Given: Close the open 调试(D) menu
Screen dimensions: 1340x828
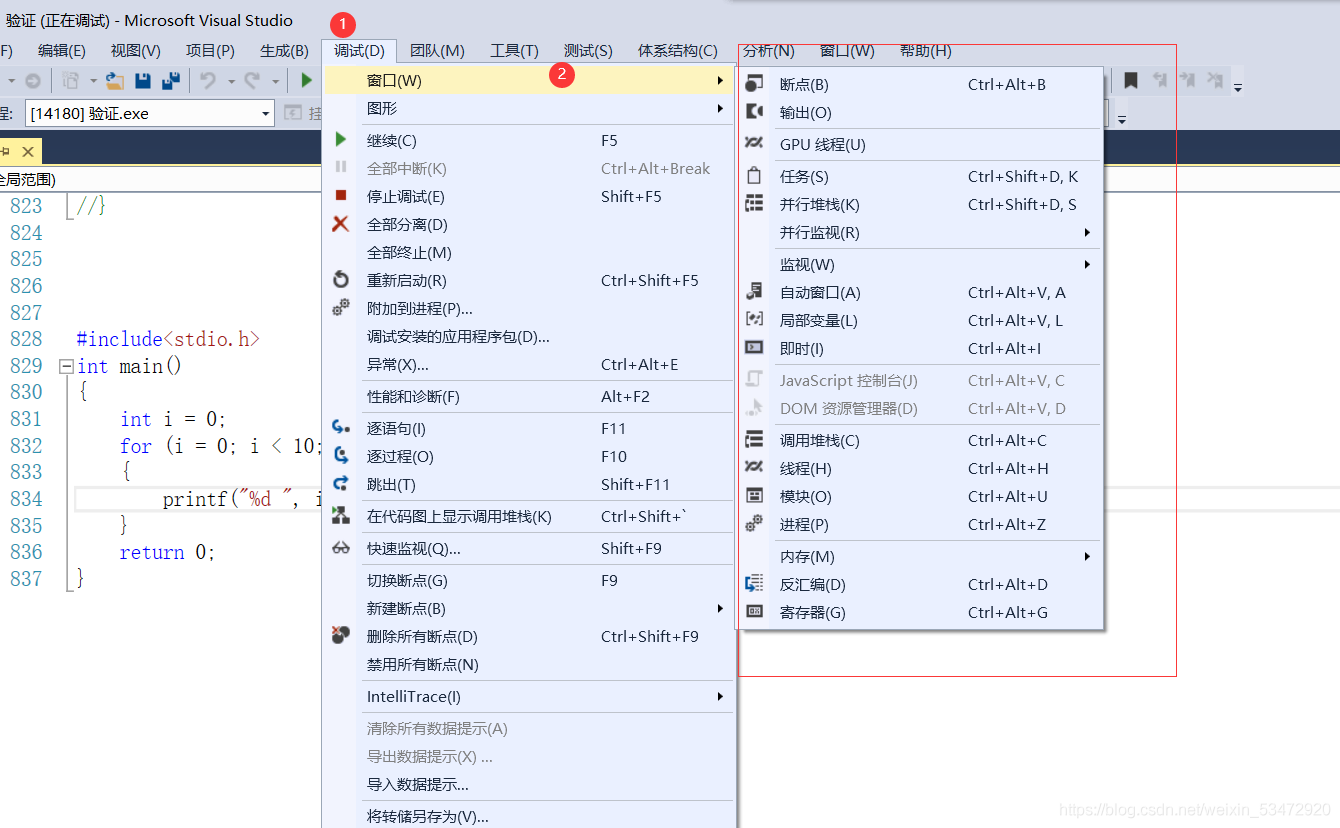Looking at the screenshot, I should pos(359,51).
